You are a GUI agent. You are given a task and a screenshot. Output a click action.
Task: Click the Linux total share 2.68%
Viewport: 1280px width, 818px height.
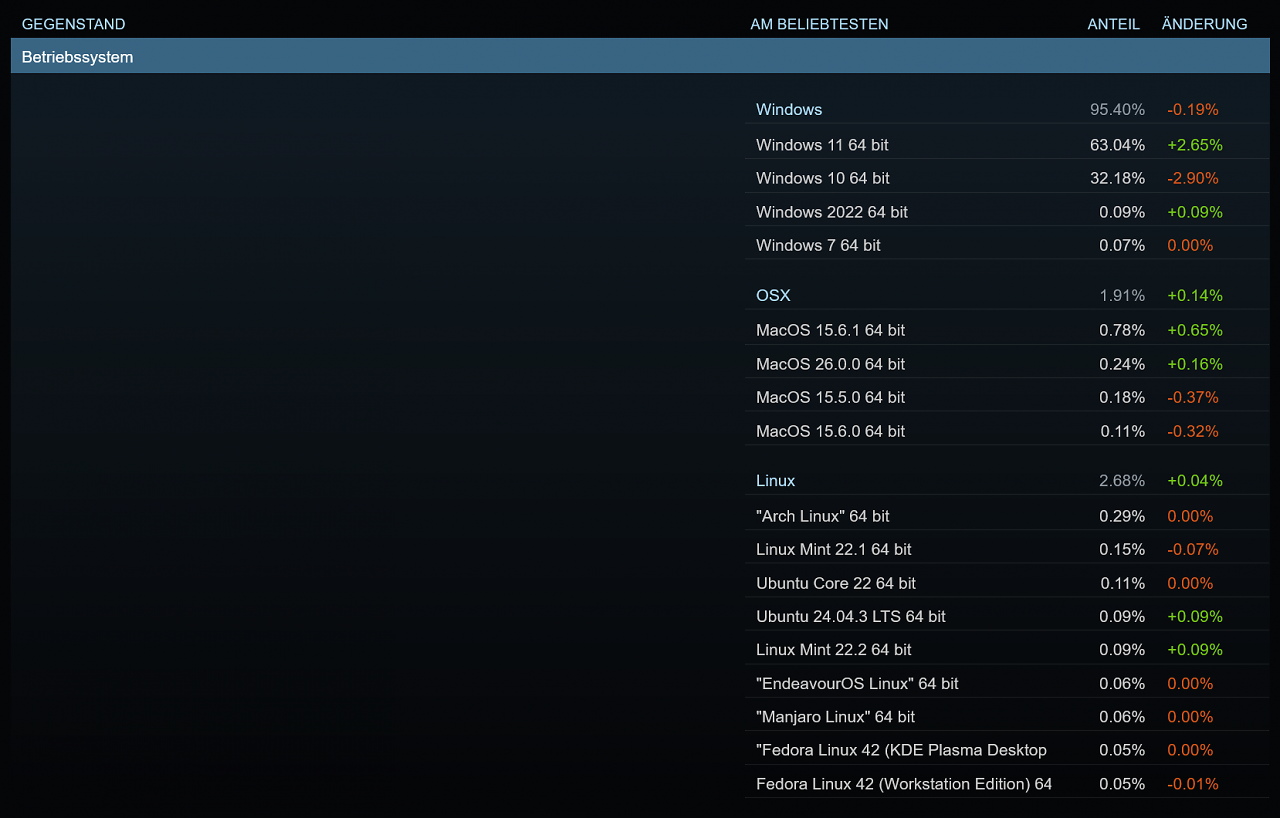1122,481
